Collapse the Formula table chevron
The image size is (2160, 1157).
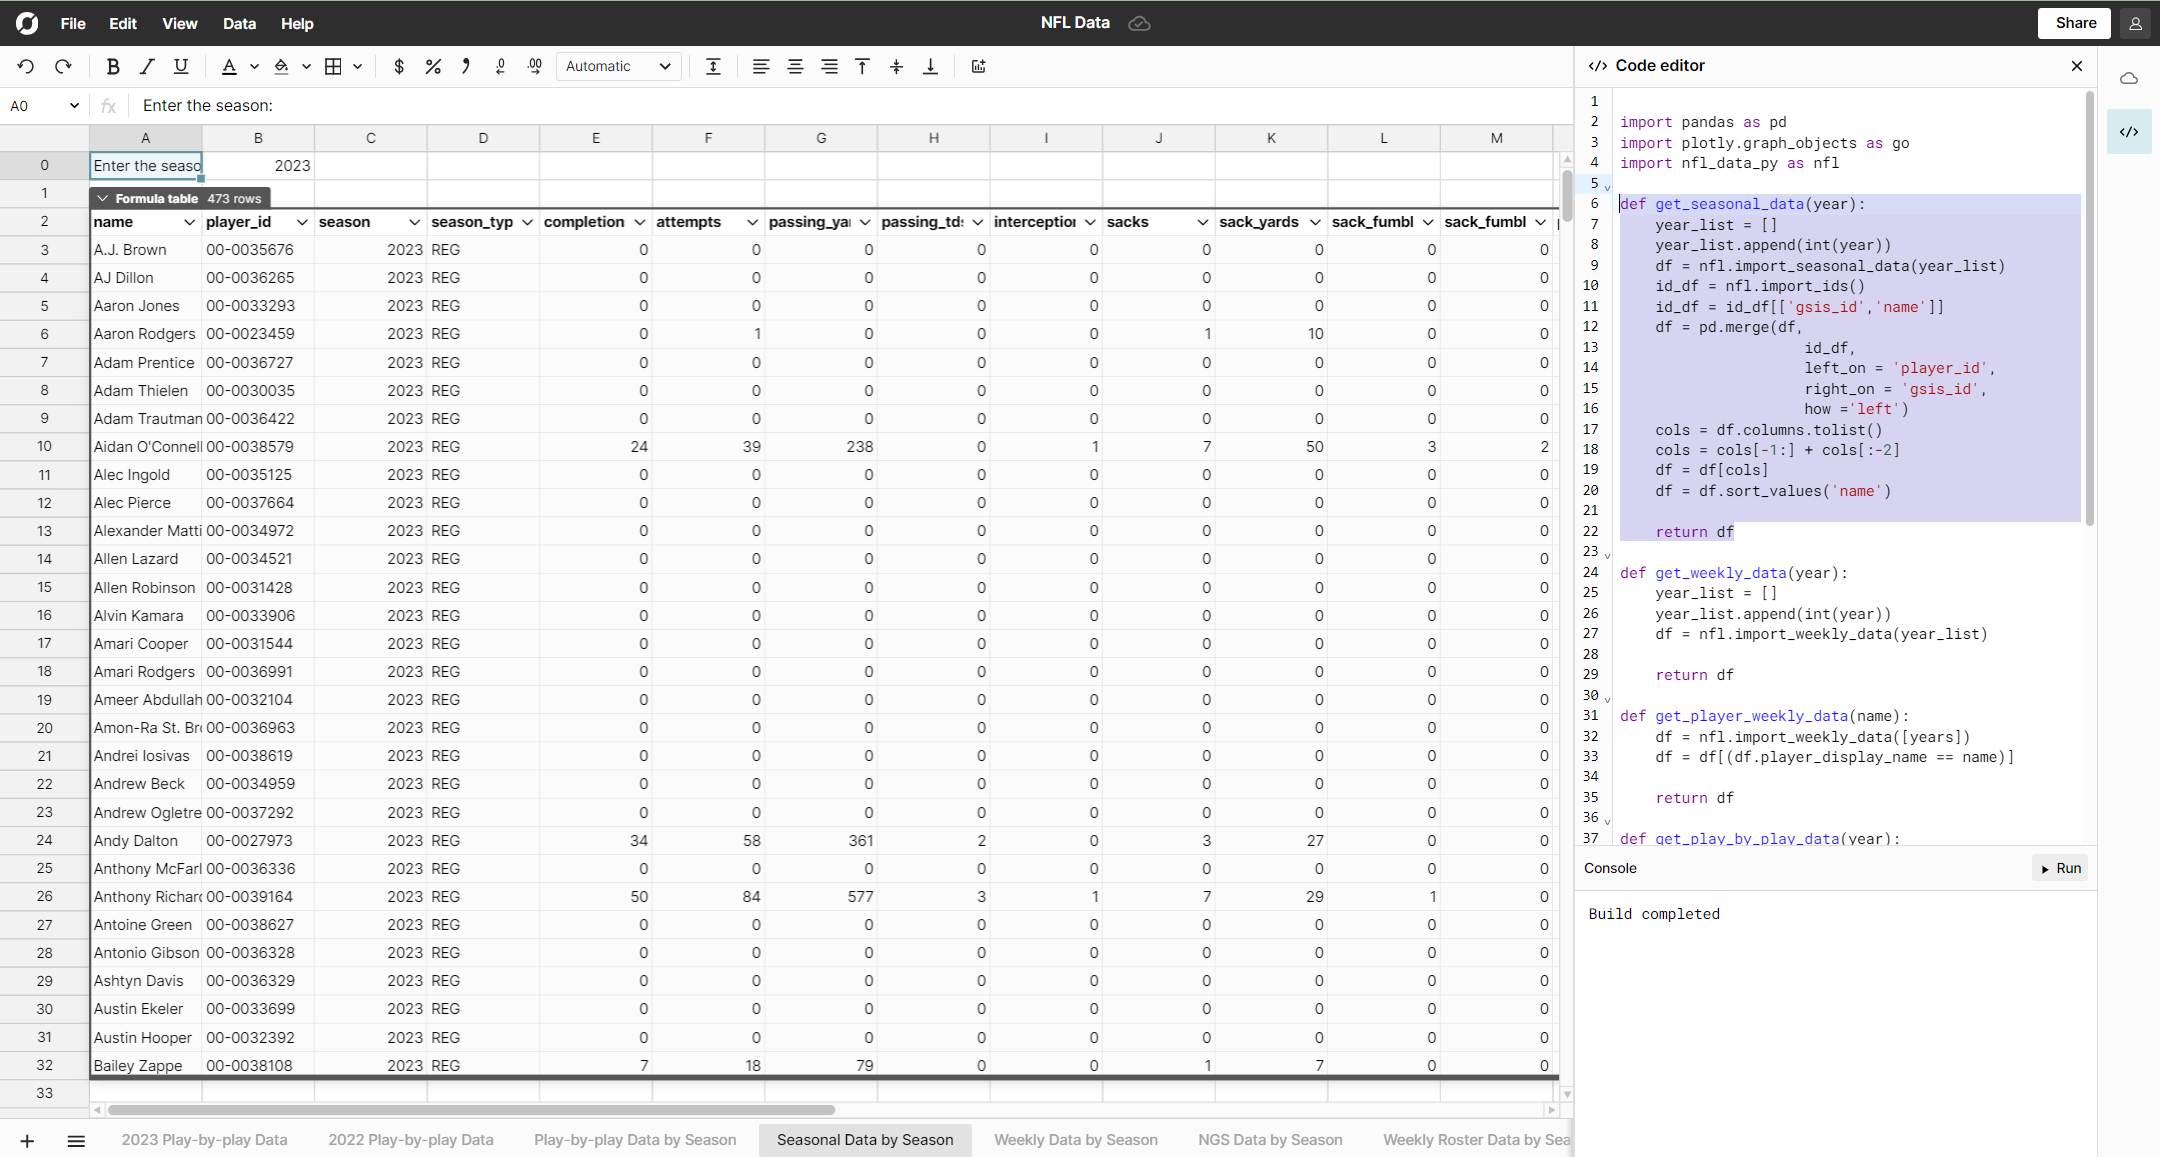click(x=102, y=198)
